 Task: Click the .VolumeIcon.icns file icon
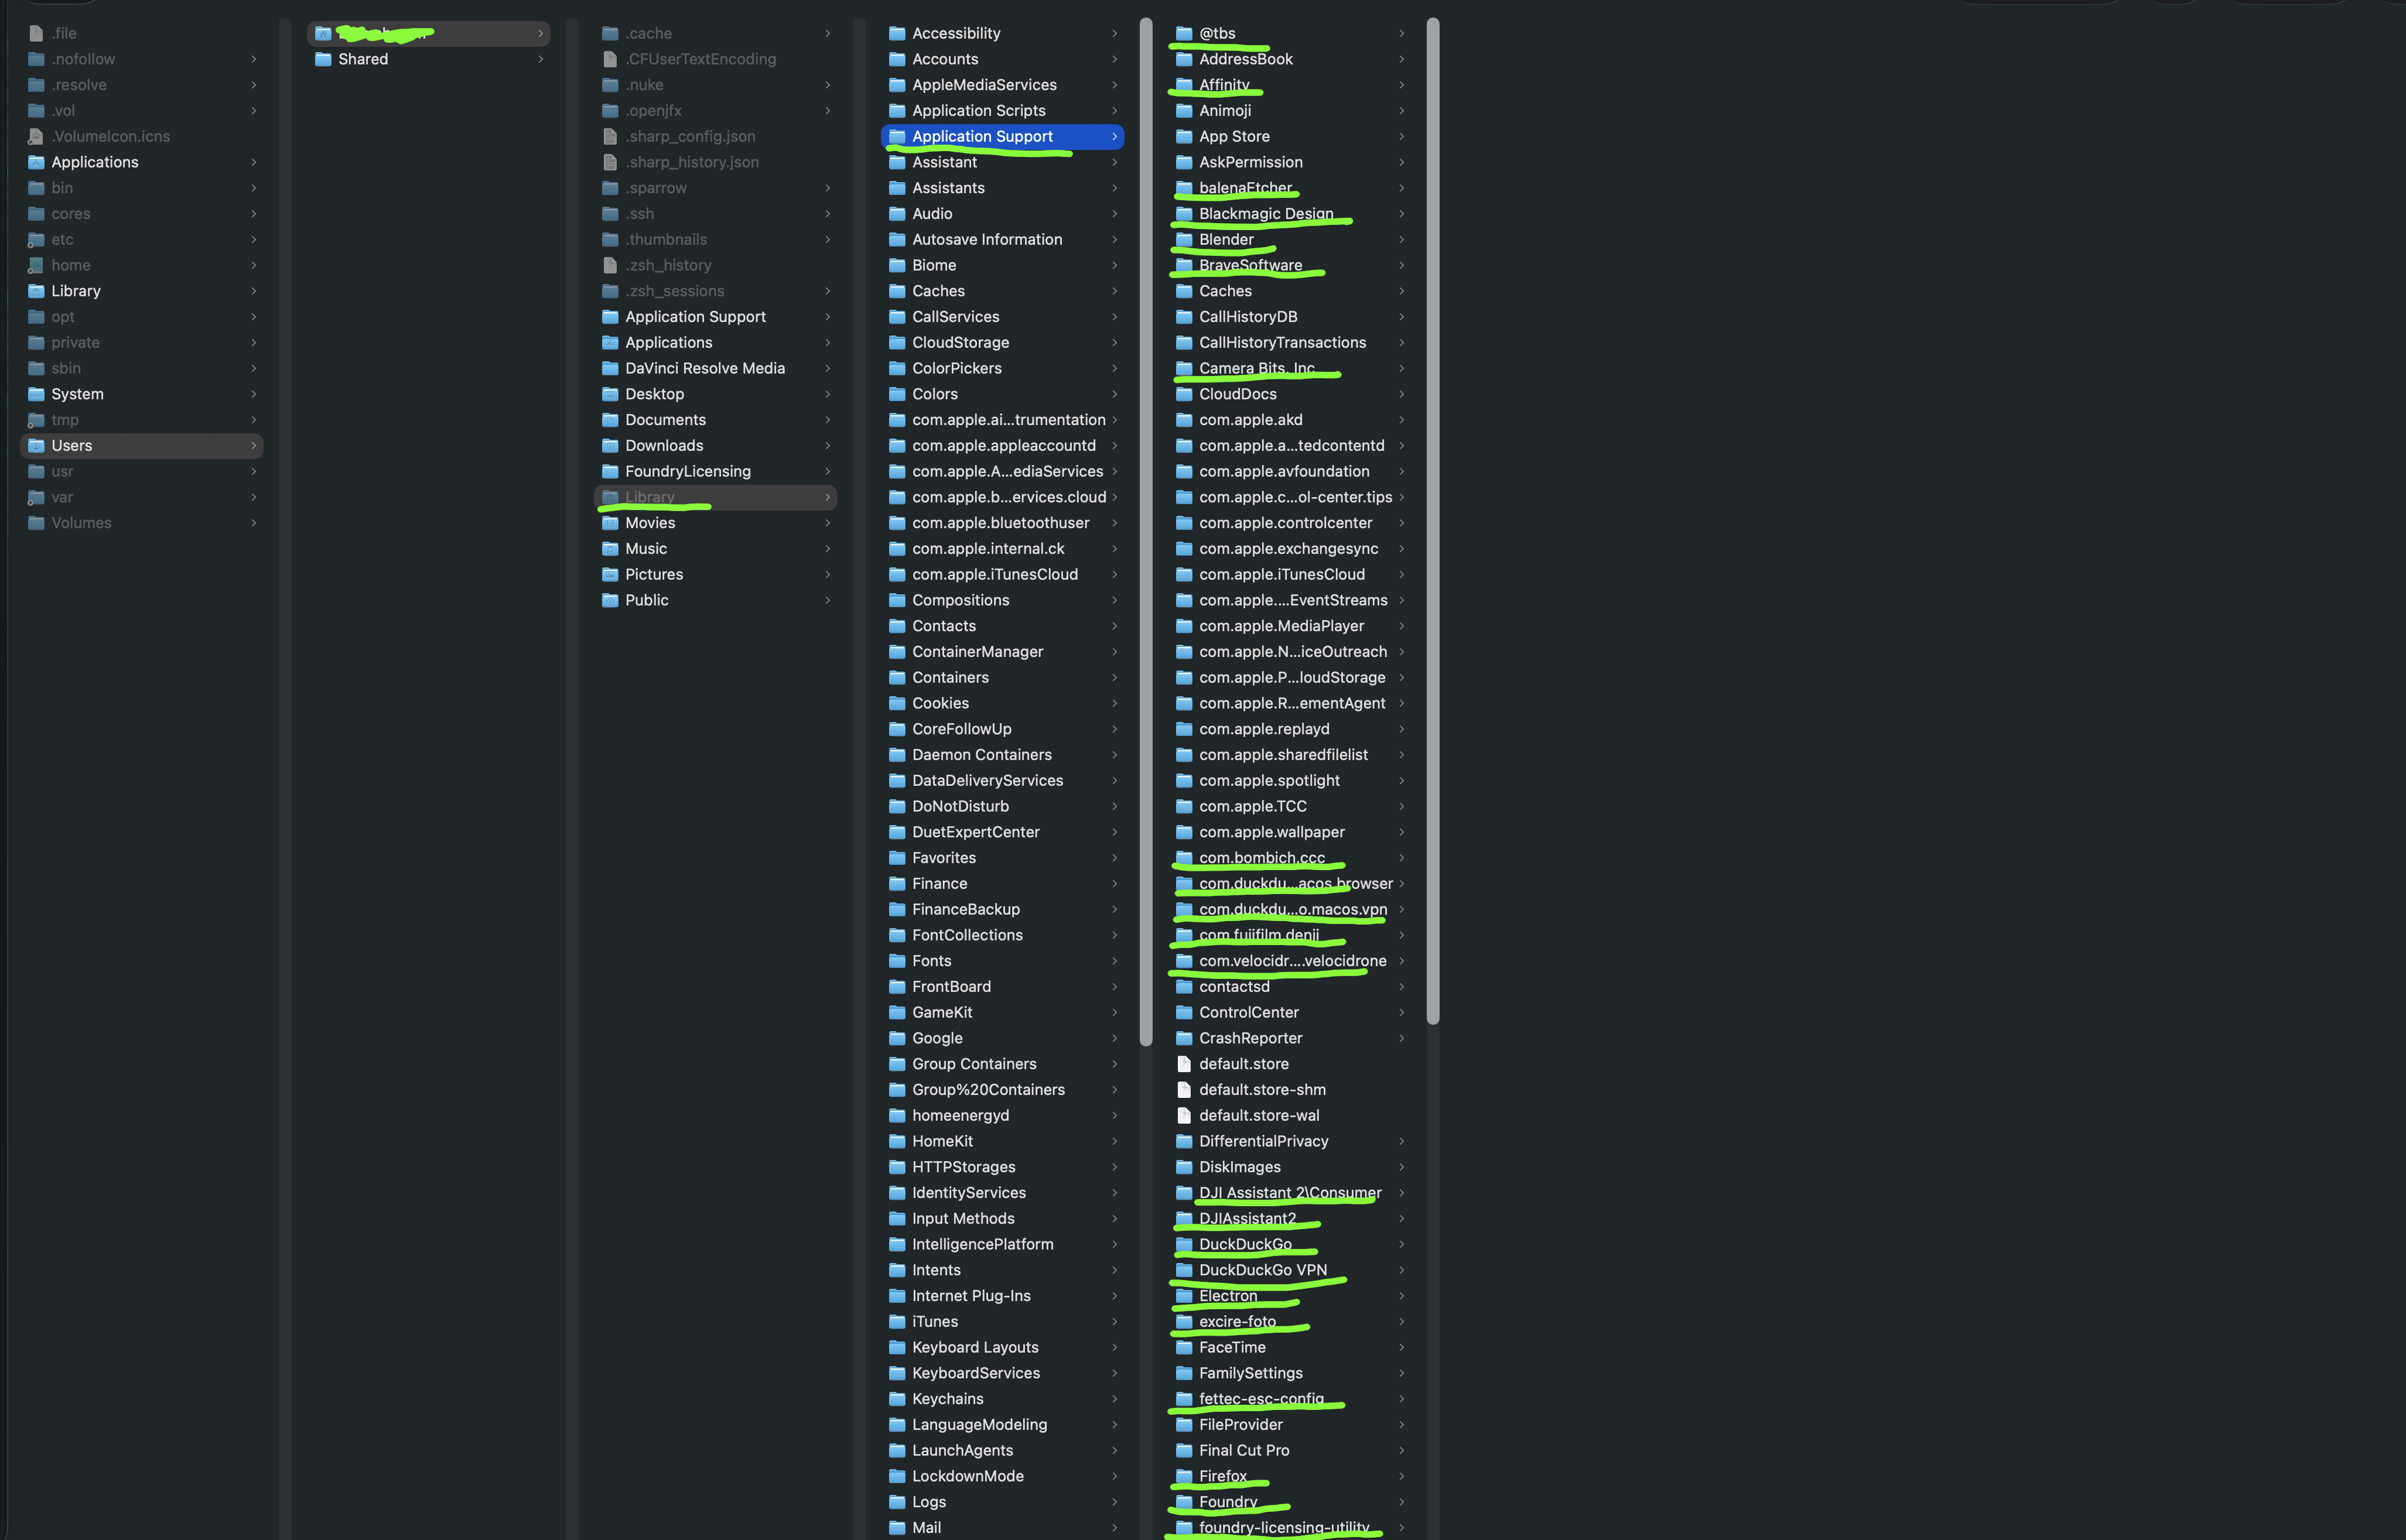pyautogui.click(x=36, y=136)
